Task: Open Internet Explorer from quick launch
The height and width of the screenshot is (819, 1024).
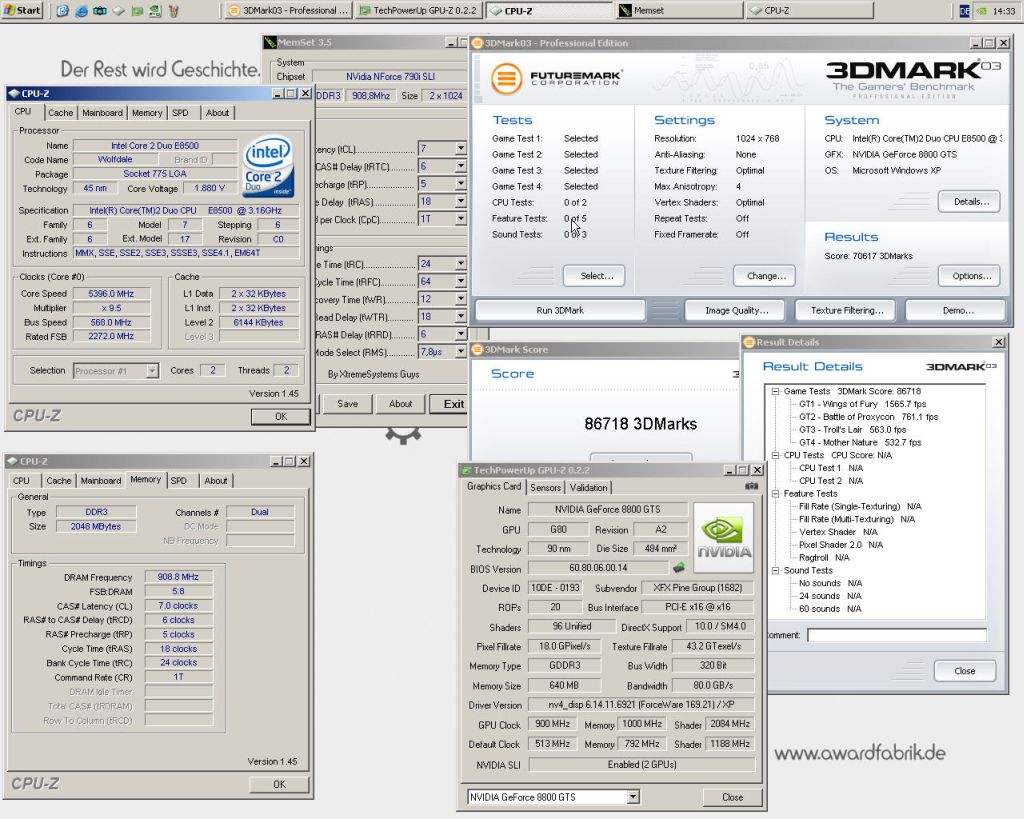Action: pyautogui.click(x=81, y=10)
